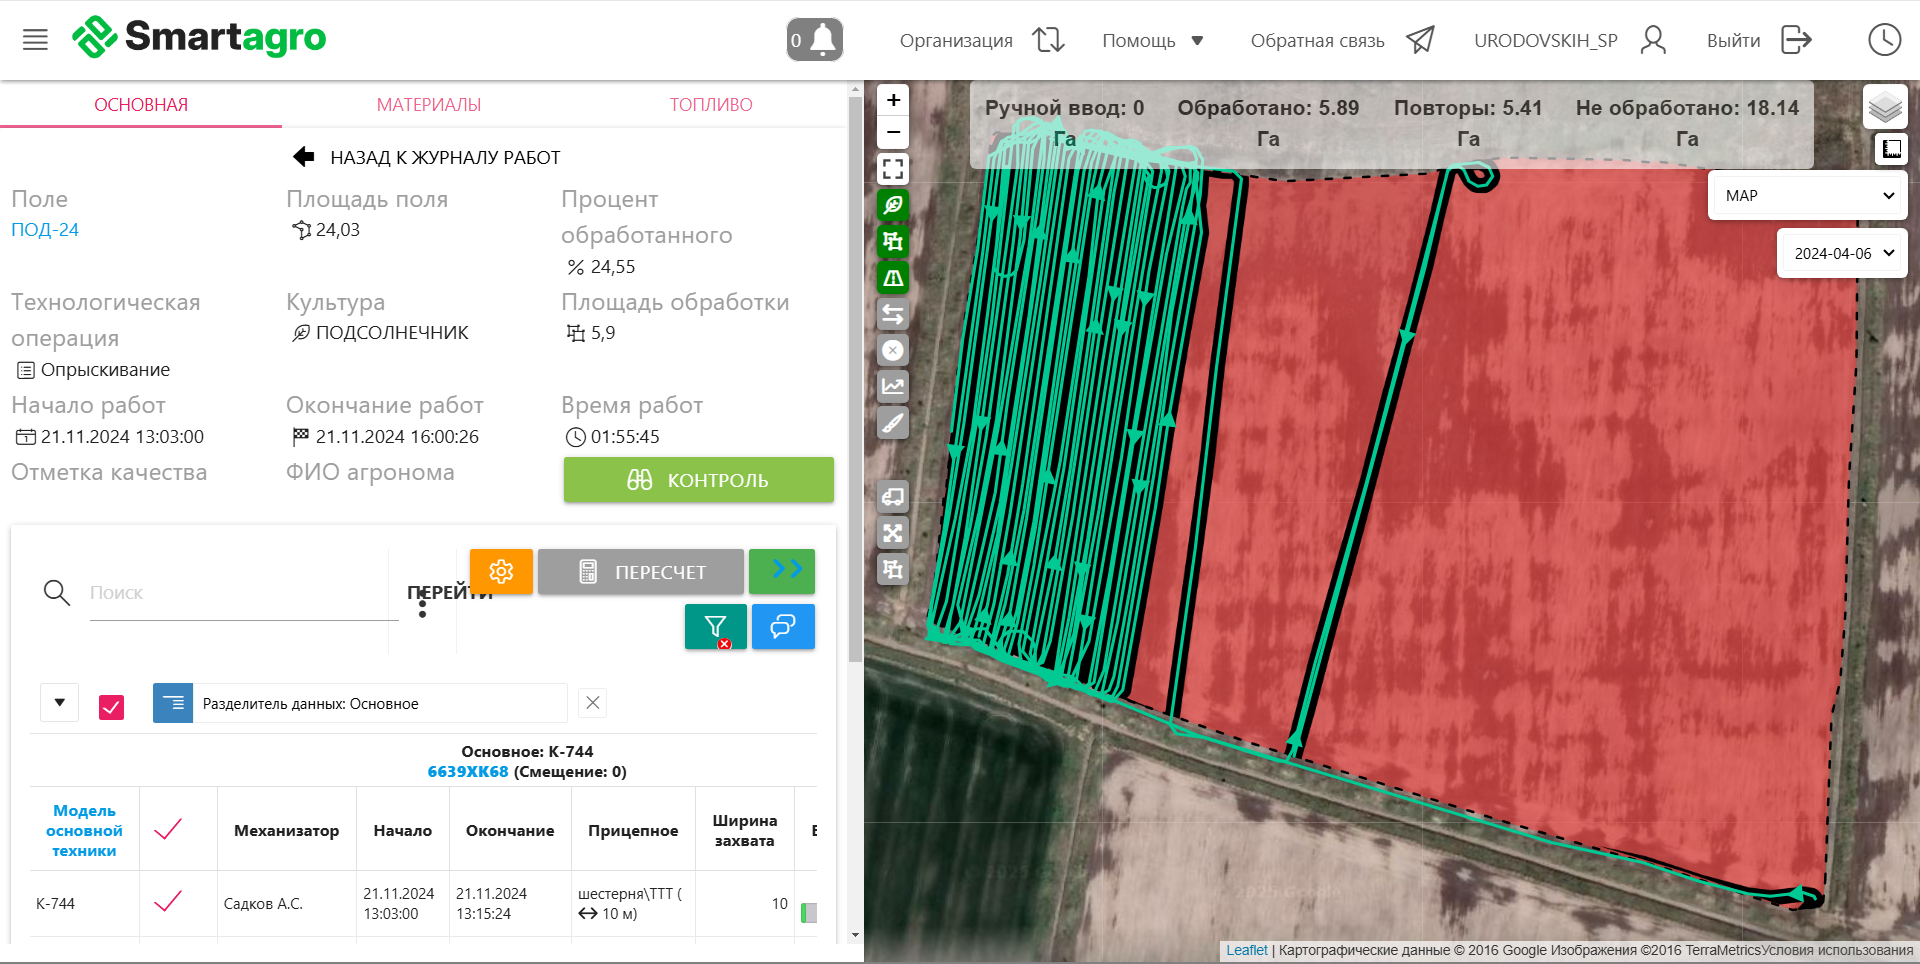Open the 2024-04-06 date dropdown
The image size is (1920, 964).
point(1842,254)
